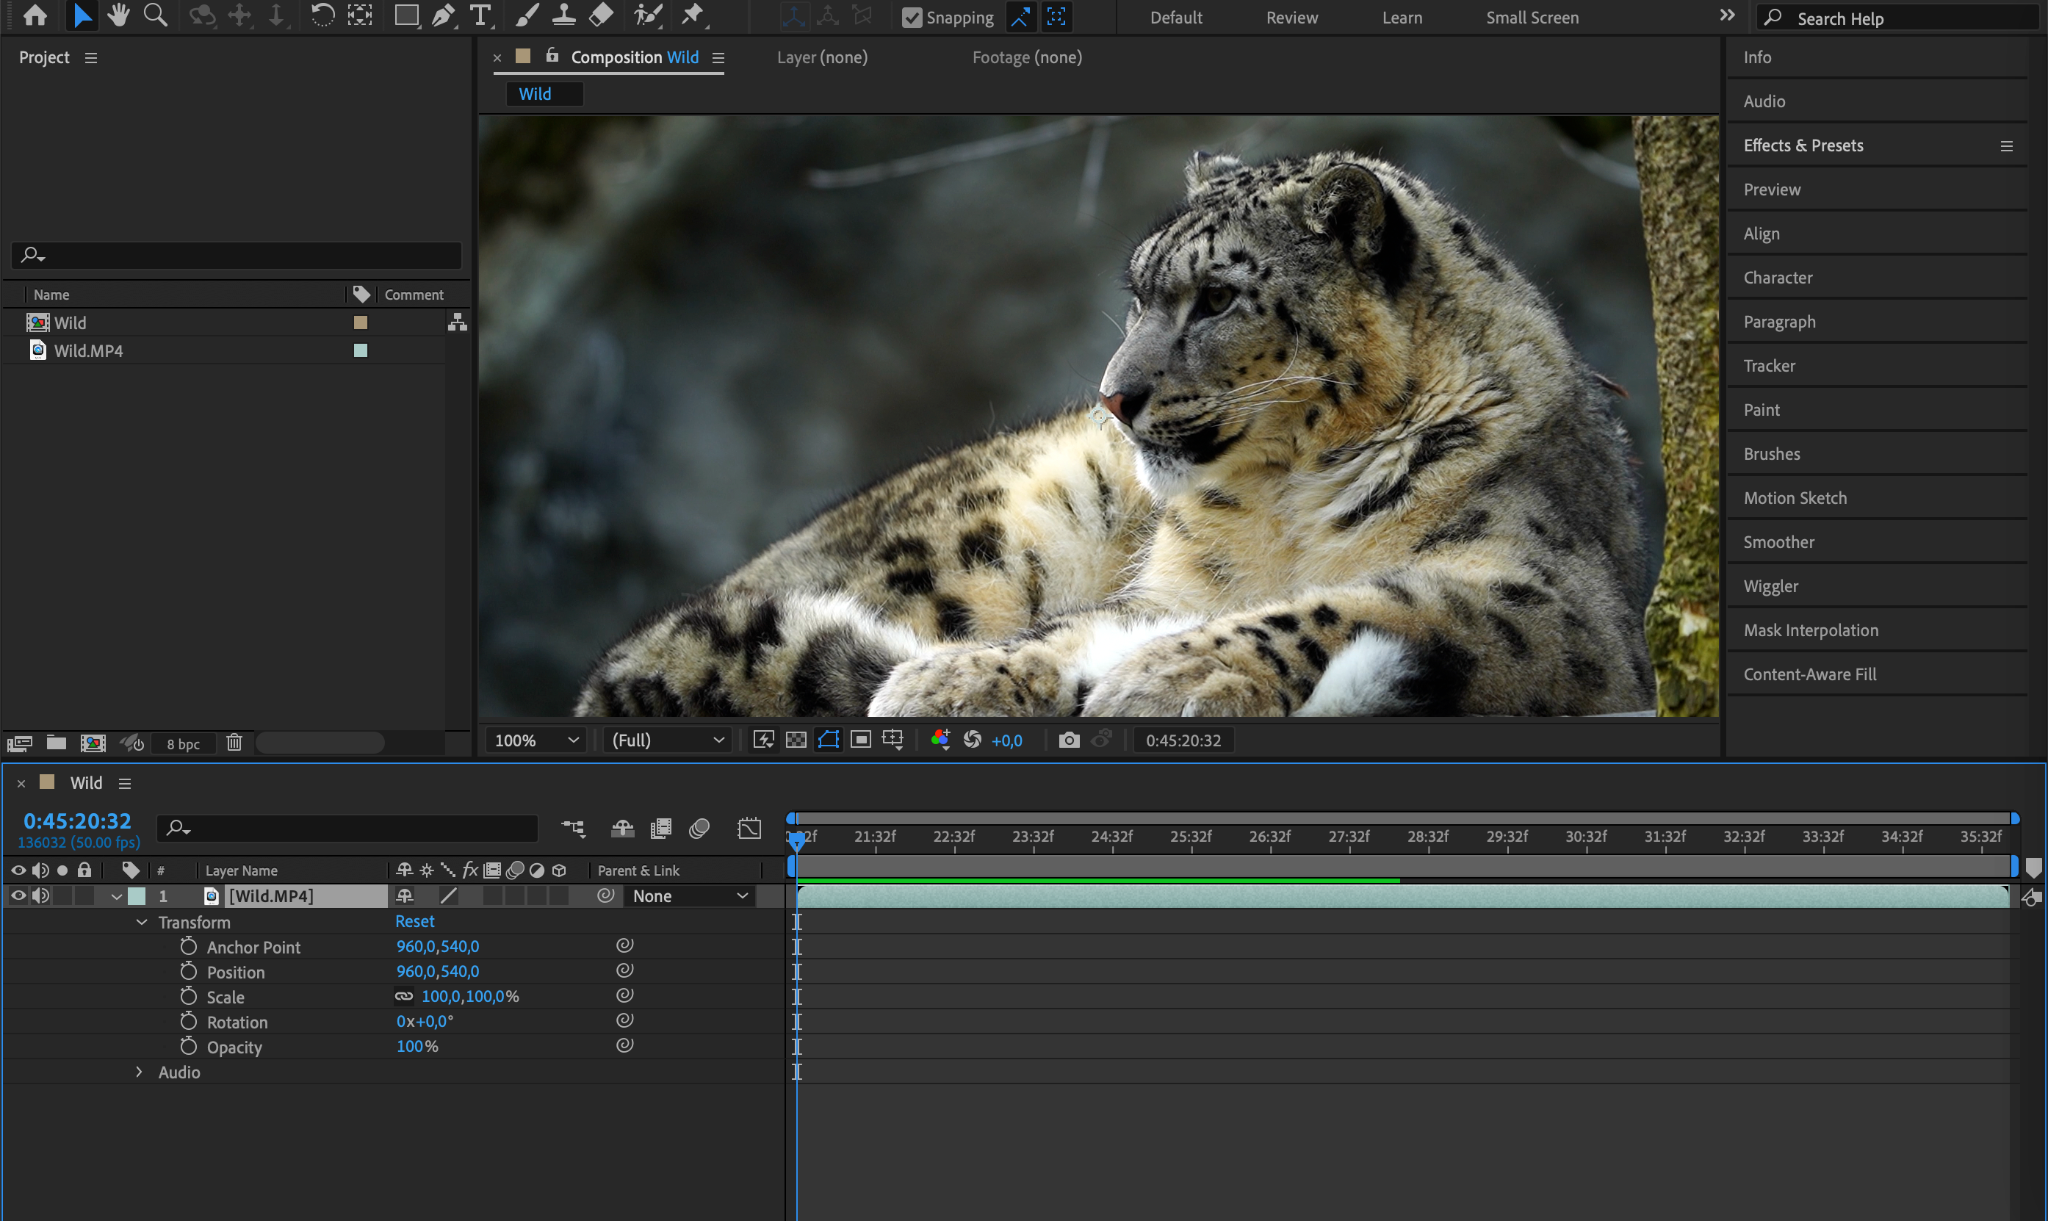This screenshot has height=1221, width=2048.
Task: Open the Parent None dropdown
Action: (690, 896)
